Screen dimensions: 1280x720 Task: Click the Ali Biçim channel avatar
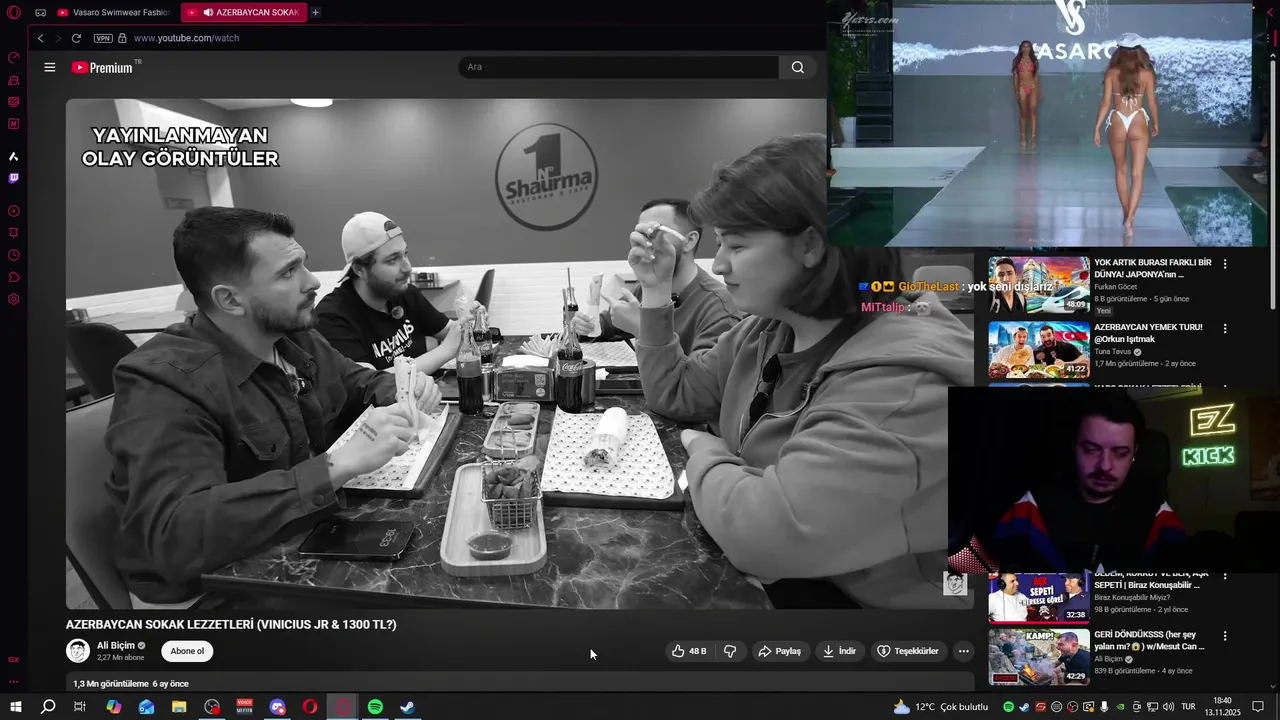point(78,651)
